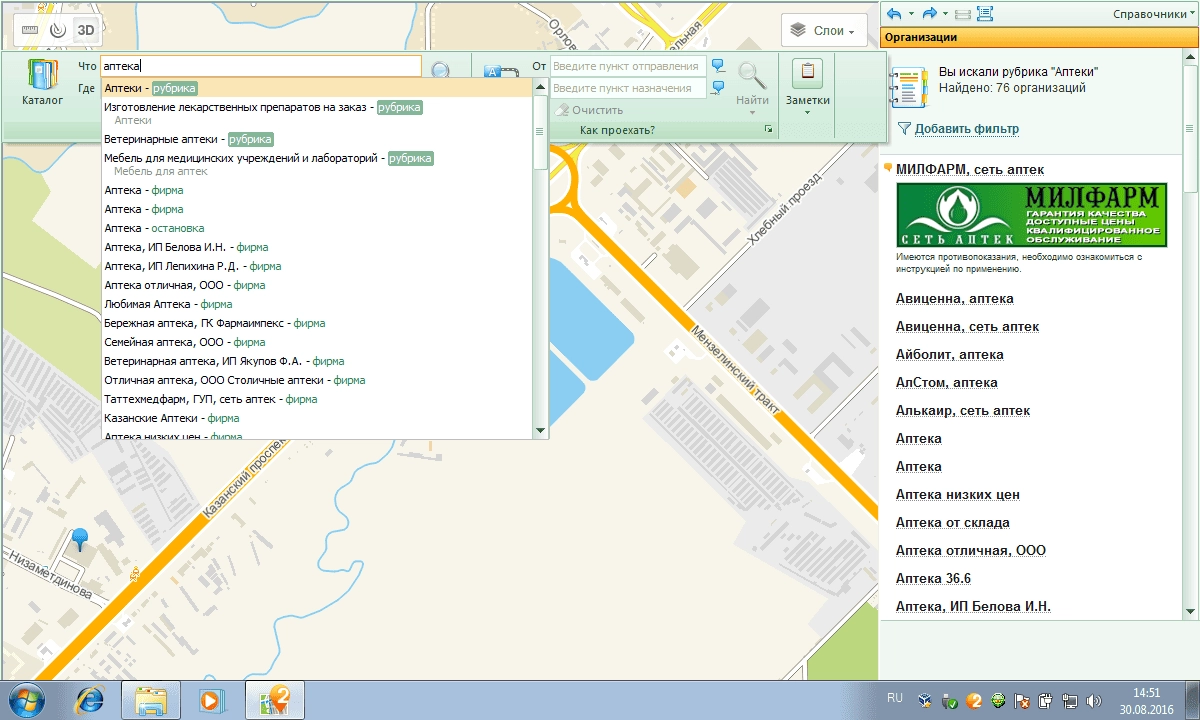Click the spiral radius tool icon
The width and height of the screenshot is (1200, 720).
(x=57, y=29)
